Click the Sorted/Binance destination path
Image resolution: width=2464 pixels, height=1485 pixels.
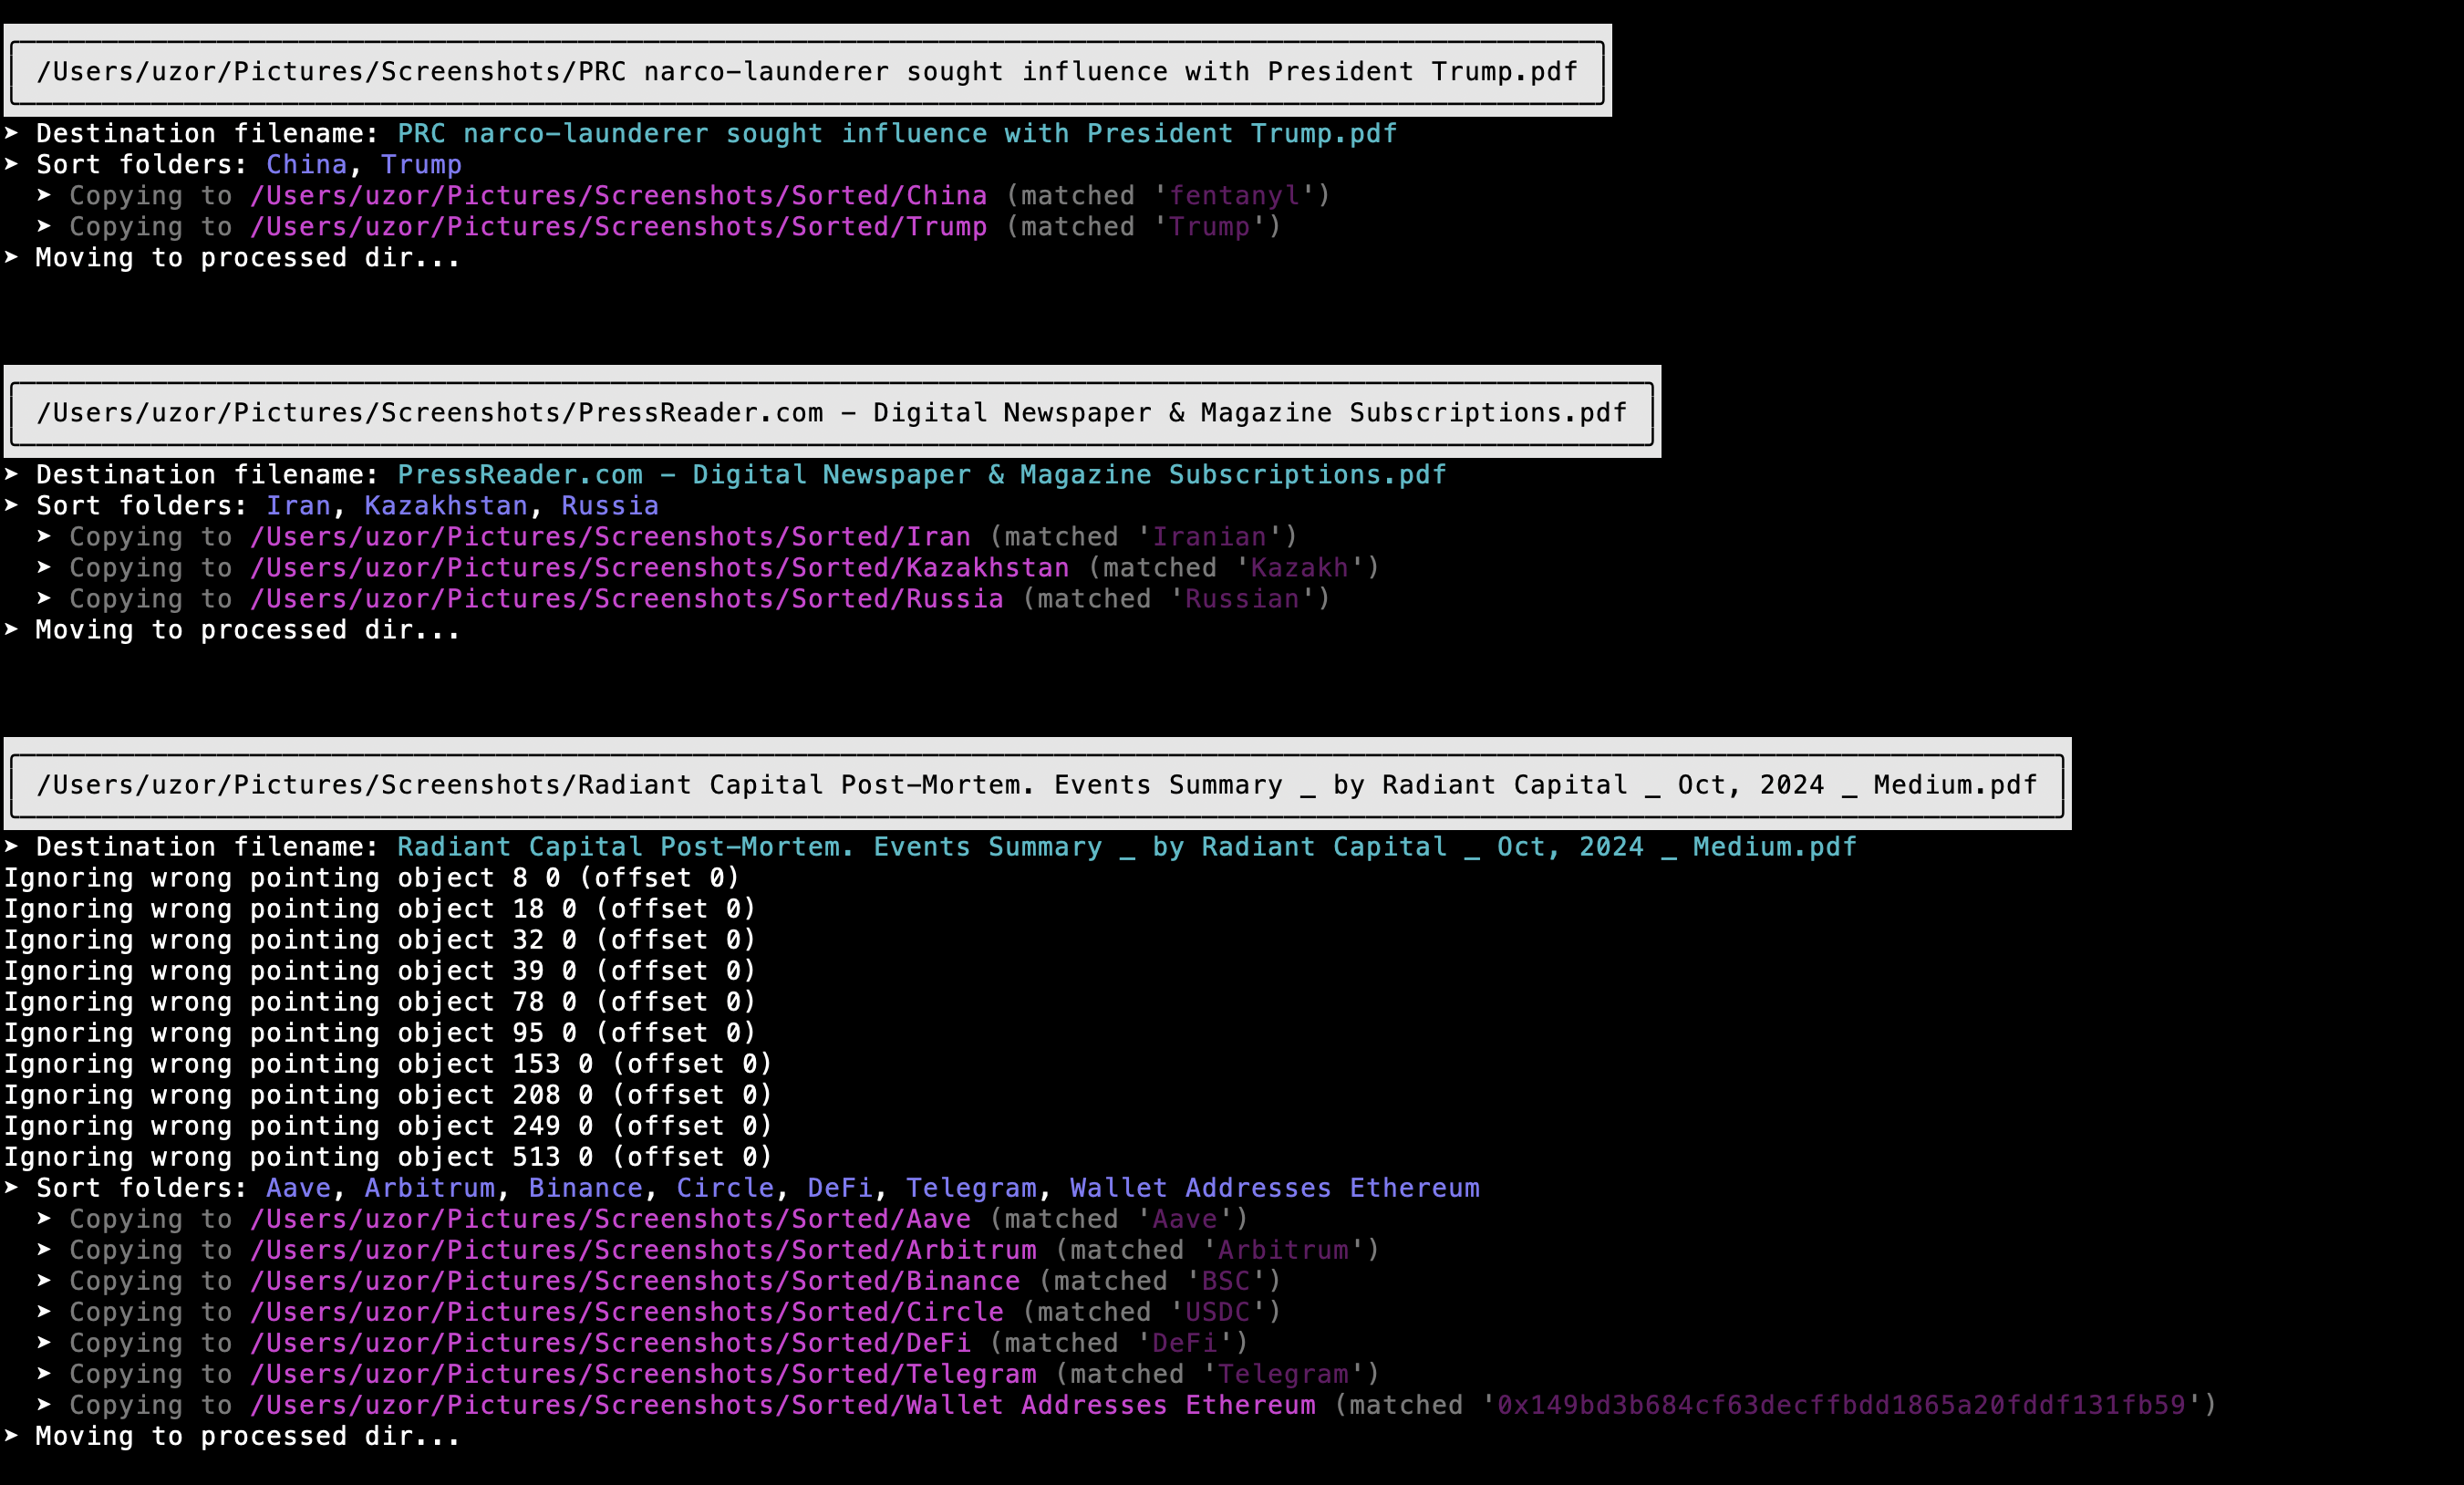tap(635, 1281)
